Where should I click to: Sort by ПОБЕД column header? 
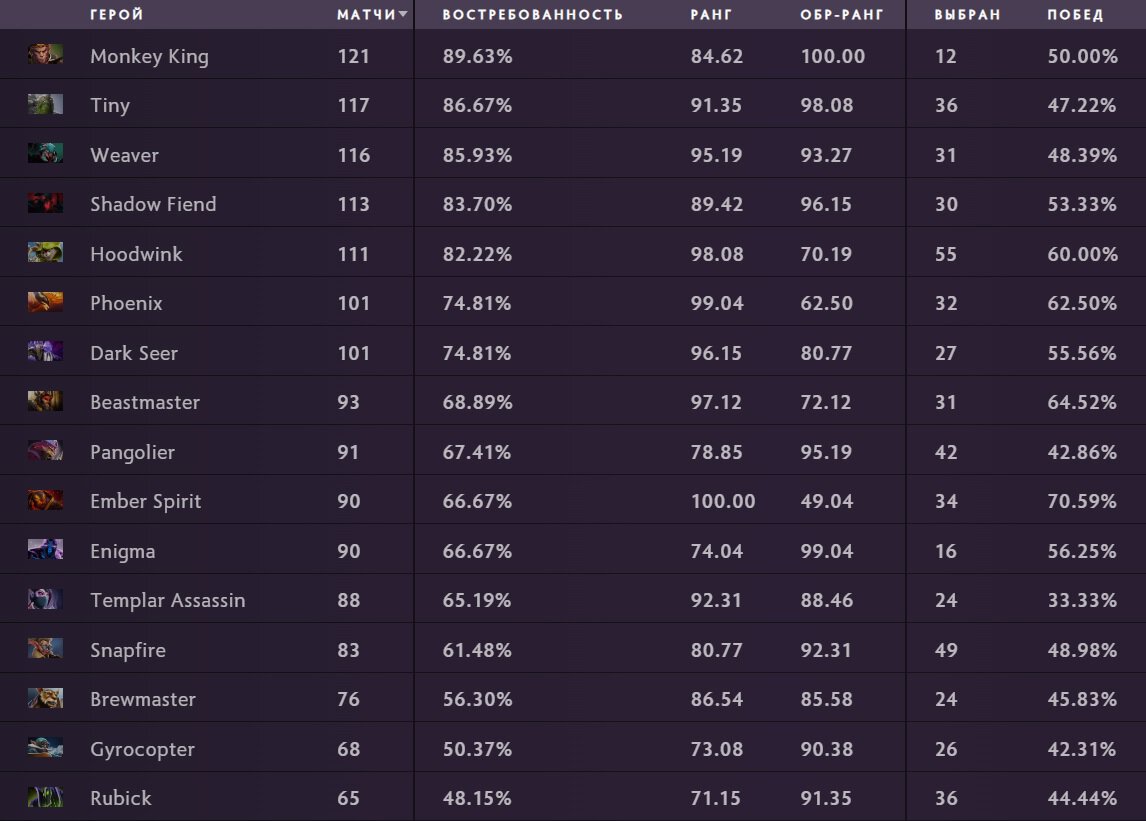tap(1075, 15)
